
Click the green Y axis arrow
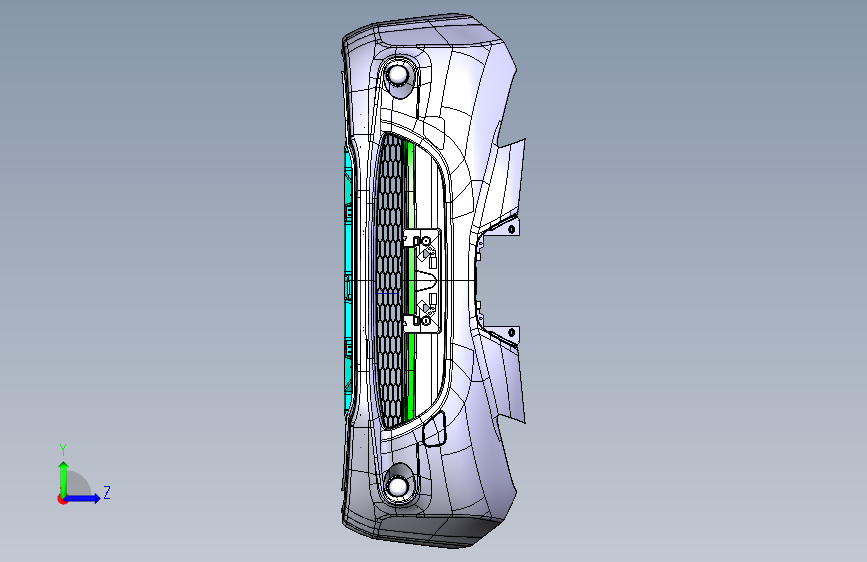(64, 478)
